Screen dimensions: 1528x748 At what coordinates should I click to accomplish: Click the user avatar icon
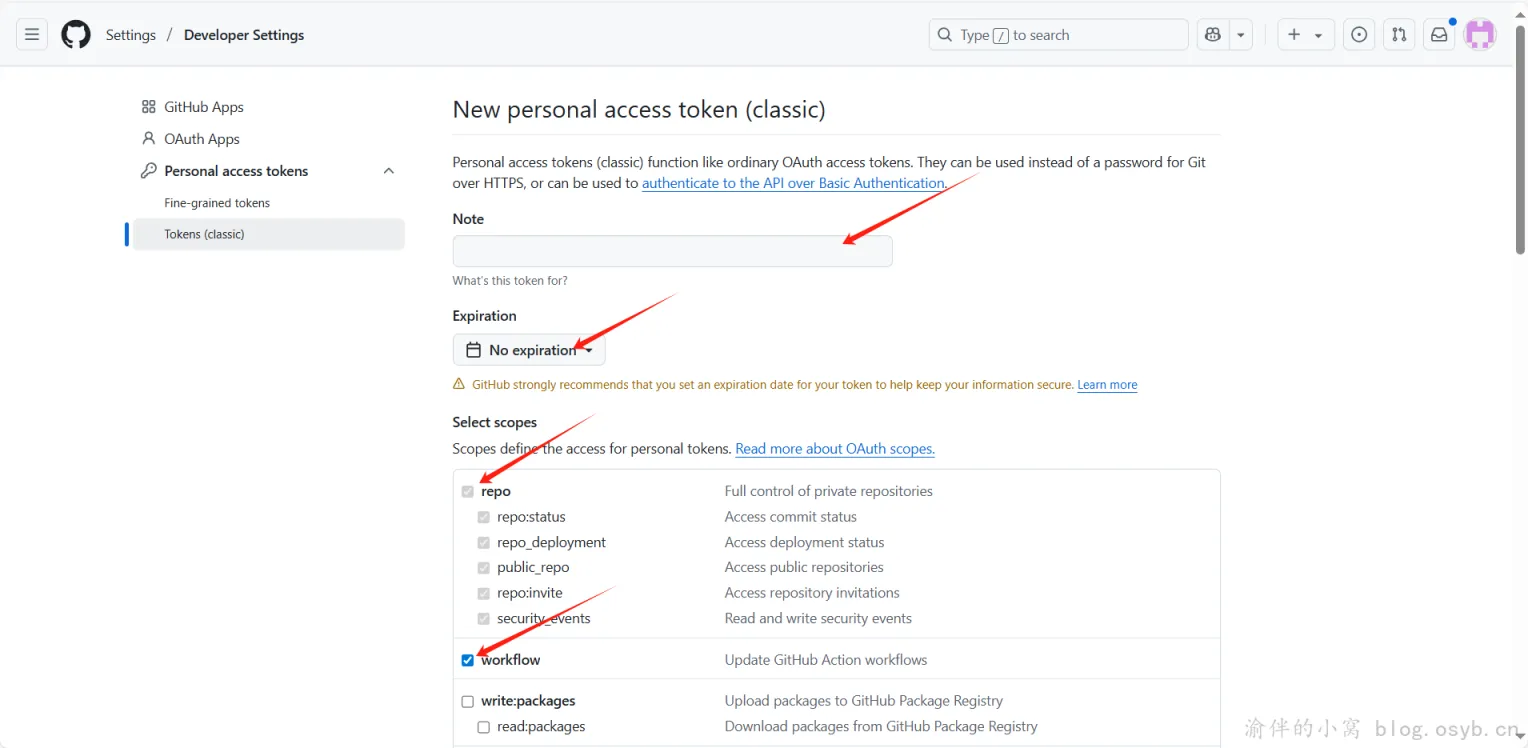click(1480, 35)
